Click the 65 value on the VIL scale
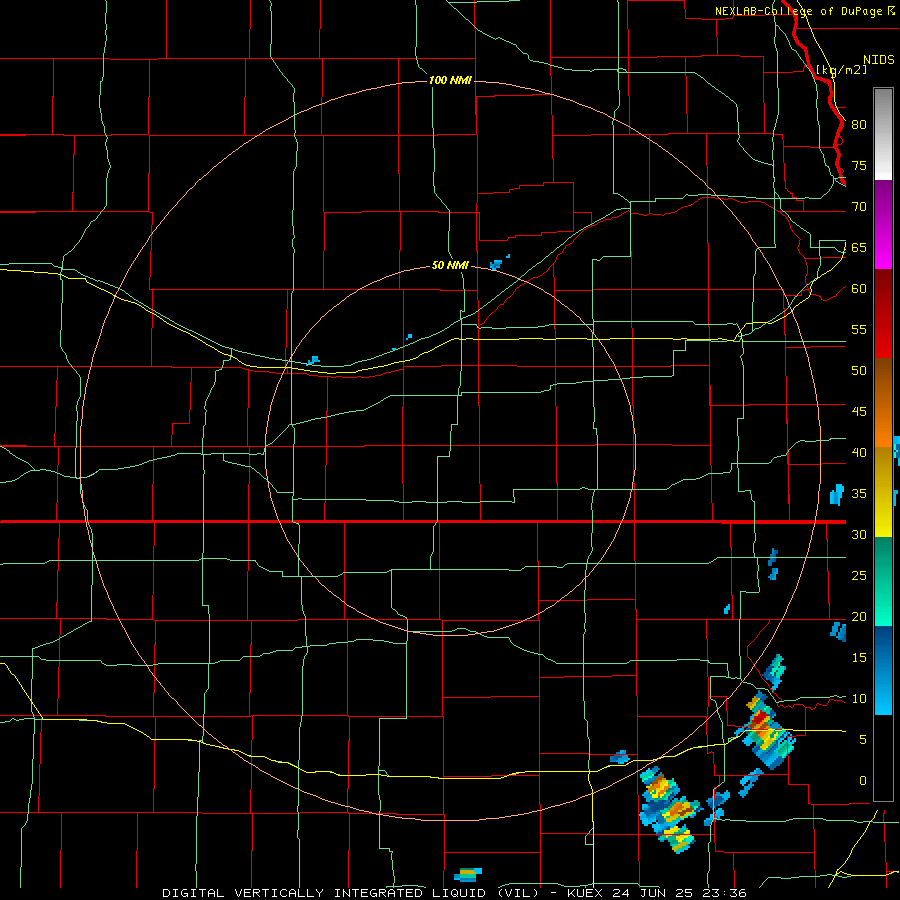 [859, 247]
